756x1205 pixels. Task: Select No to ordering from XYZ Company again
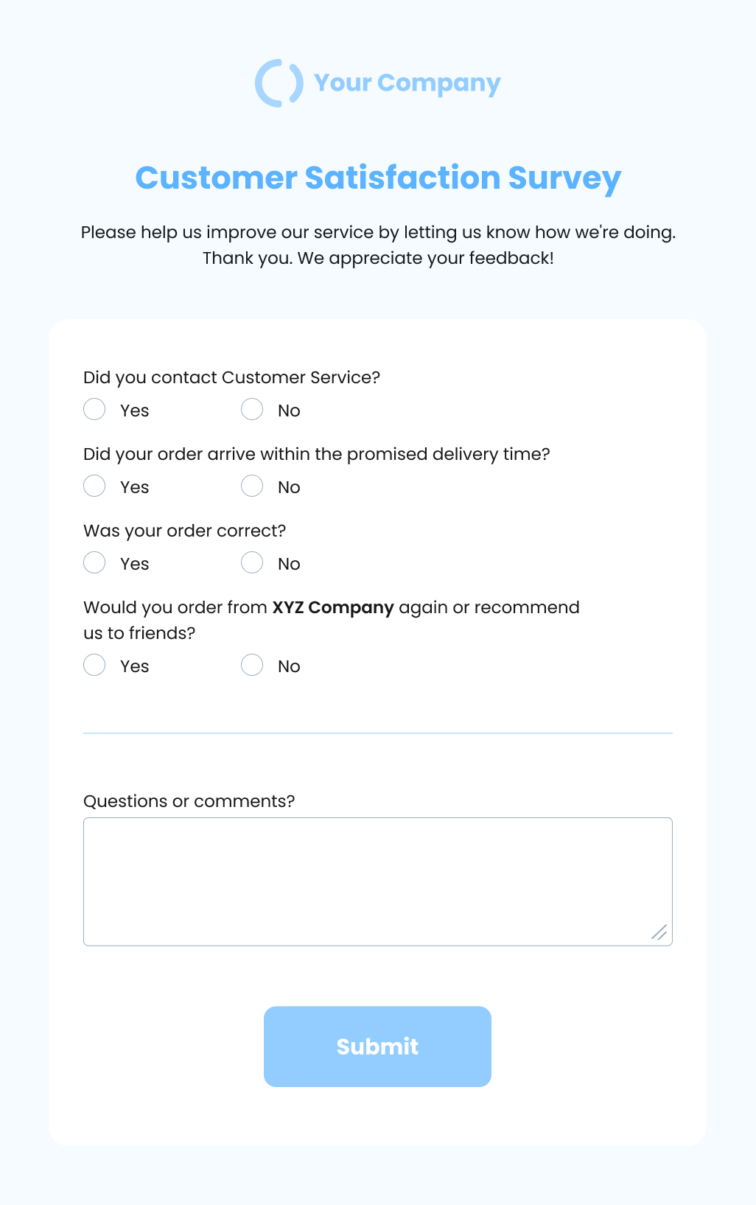click(x=252, y=665)
